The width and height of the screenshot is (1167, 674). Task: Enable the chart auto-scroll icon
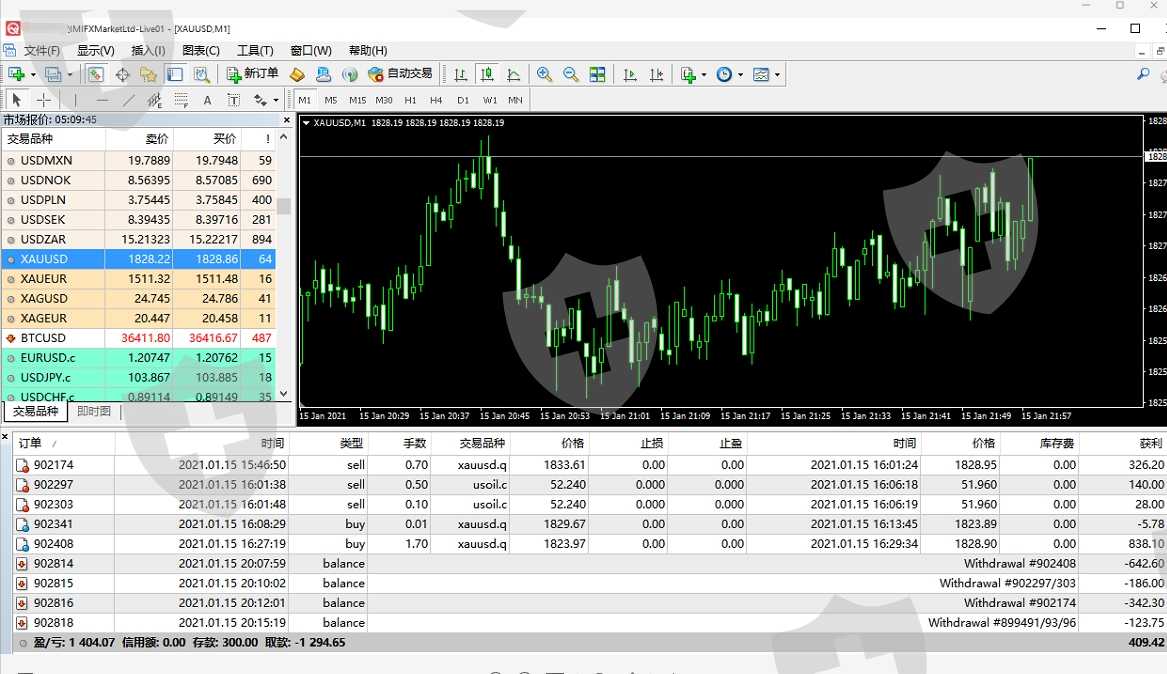[630, 74]
